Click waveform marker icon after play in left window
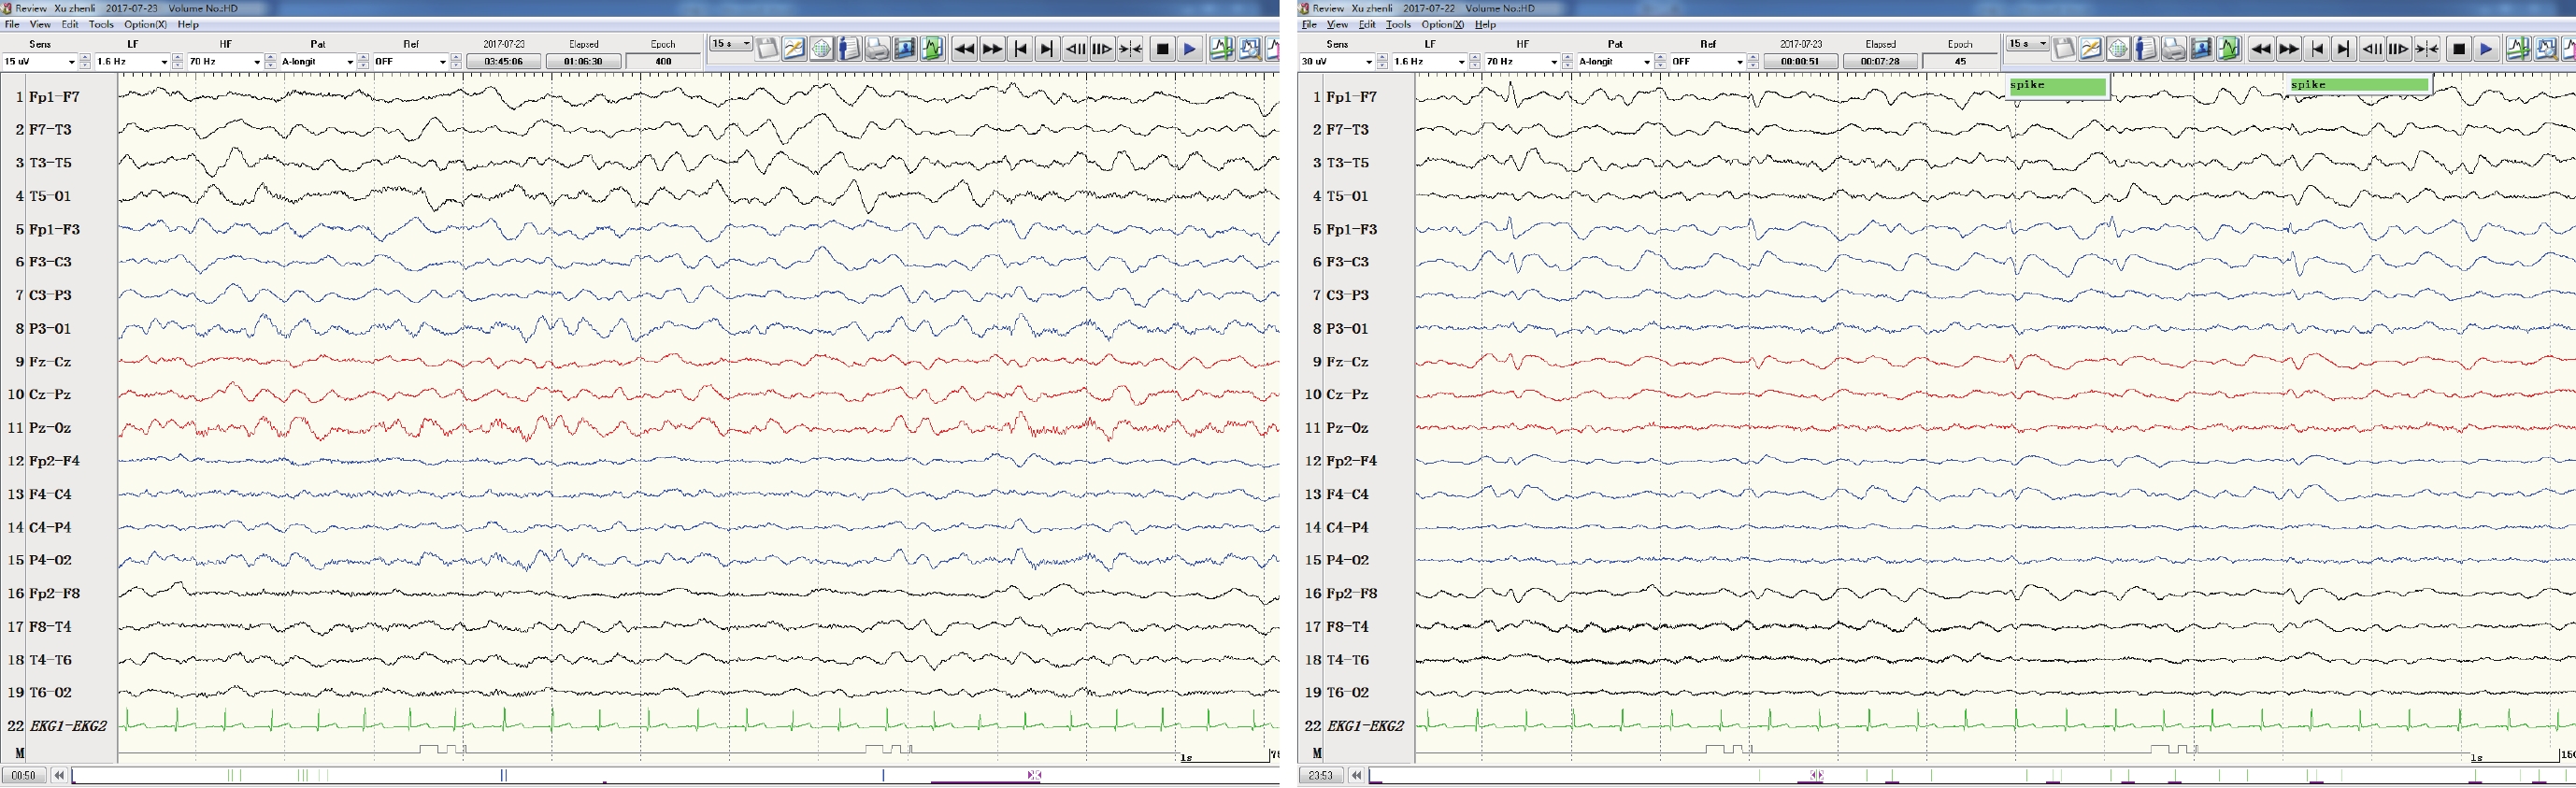The width and height of the screenshot is (2576, 788). point(1221,48)
